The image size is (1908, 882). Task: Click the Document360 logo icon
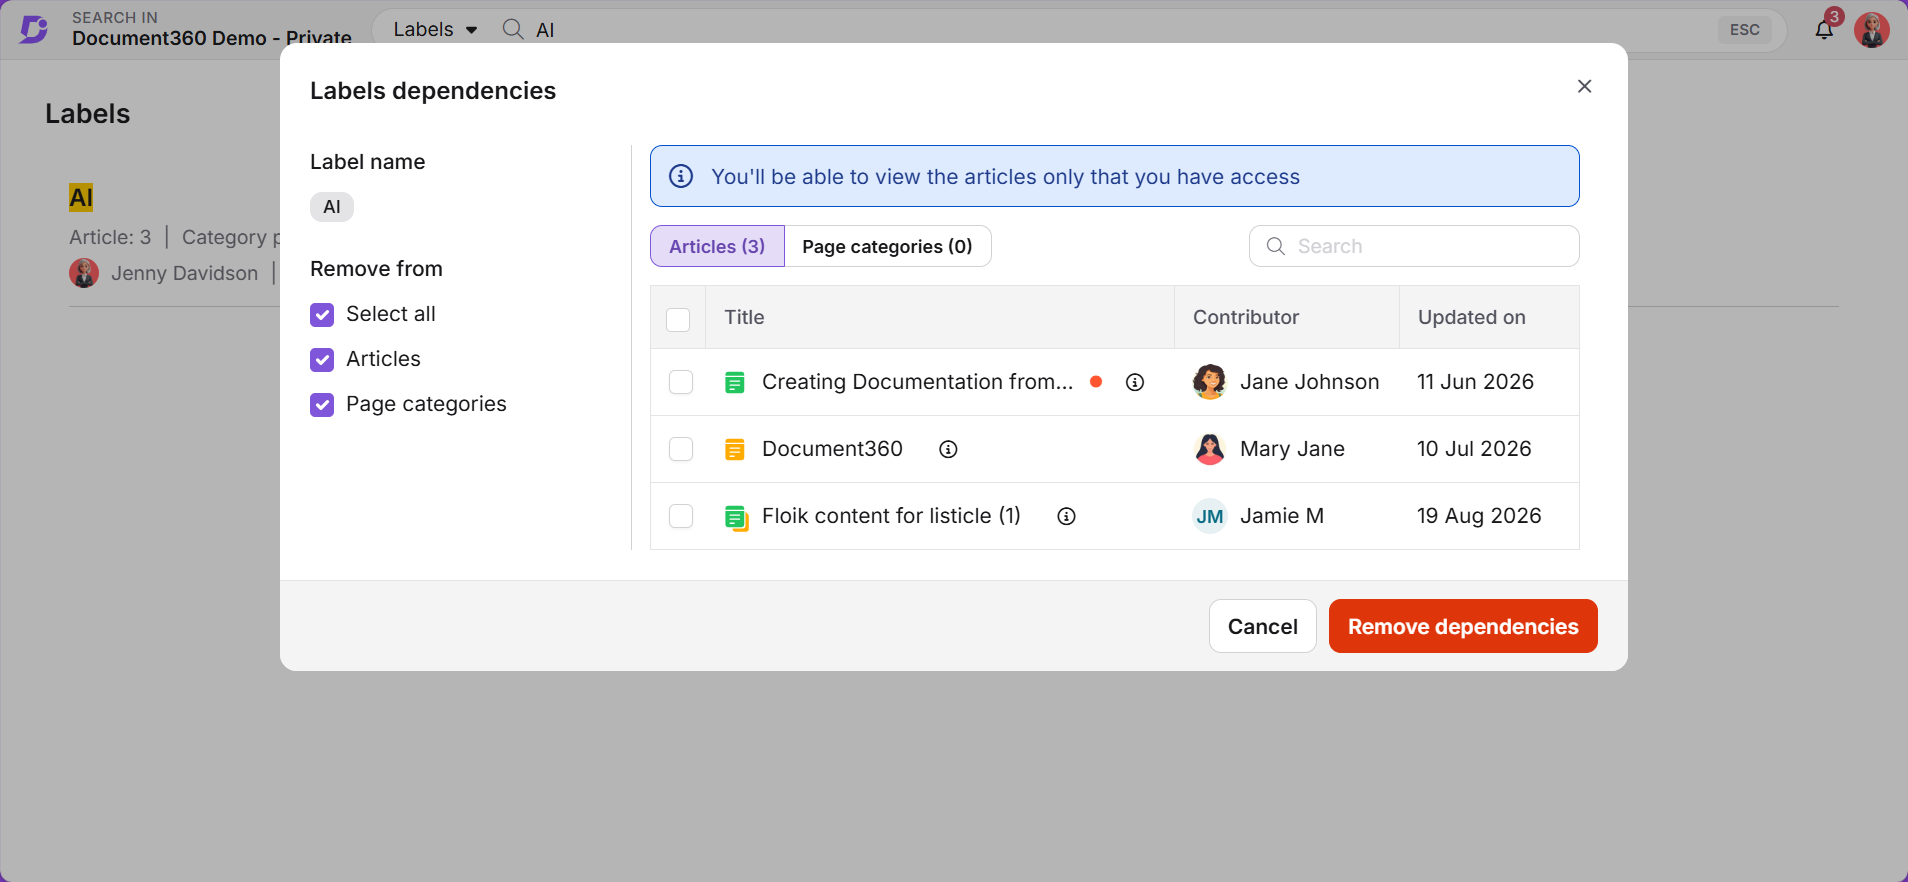pos(34,29)
